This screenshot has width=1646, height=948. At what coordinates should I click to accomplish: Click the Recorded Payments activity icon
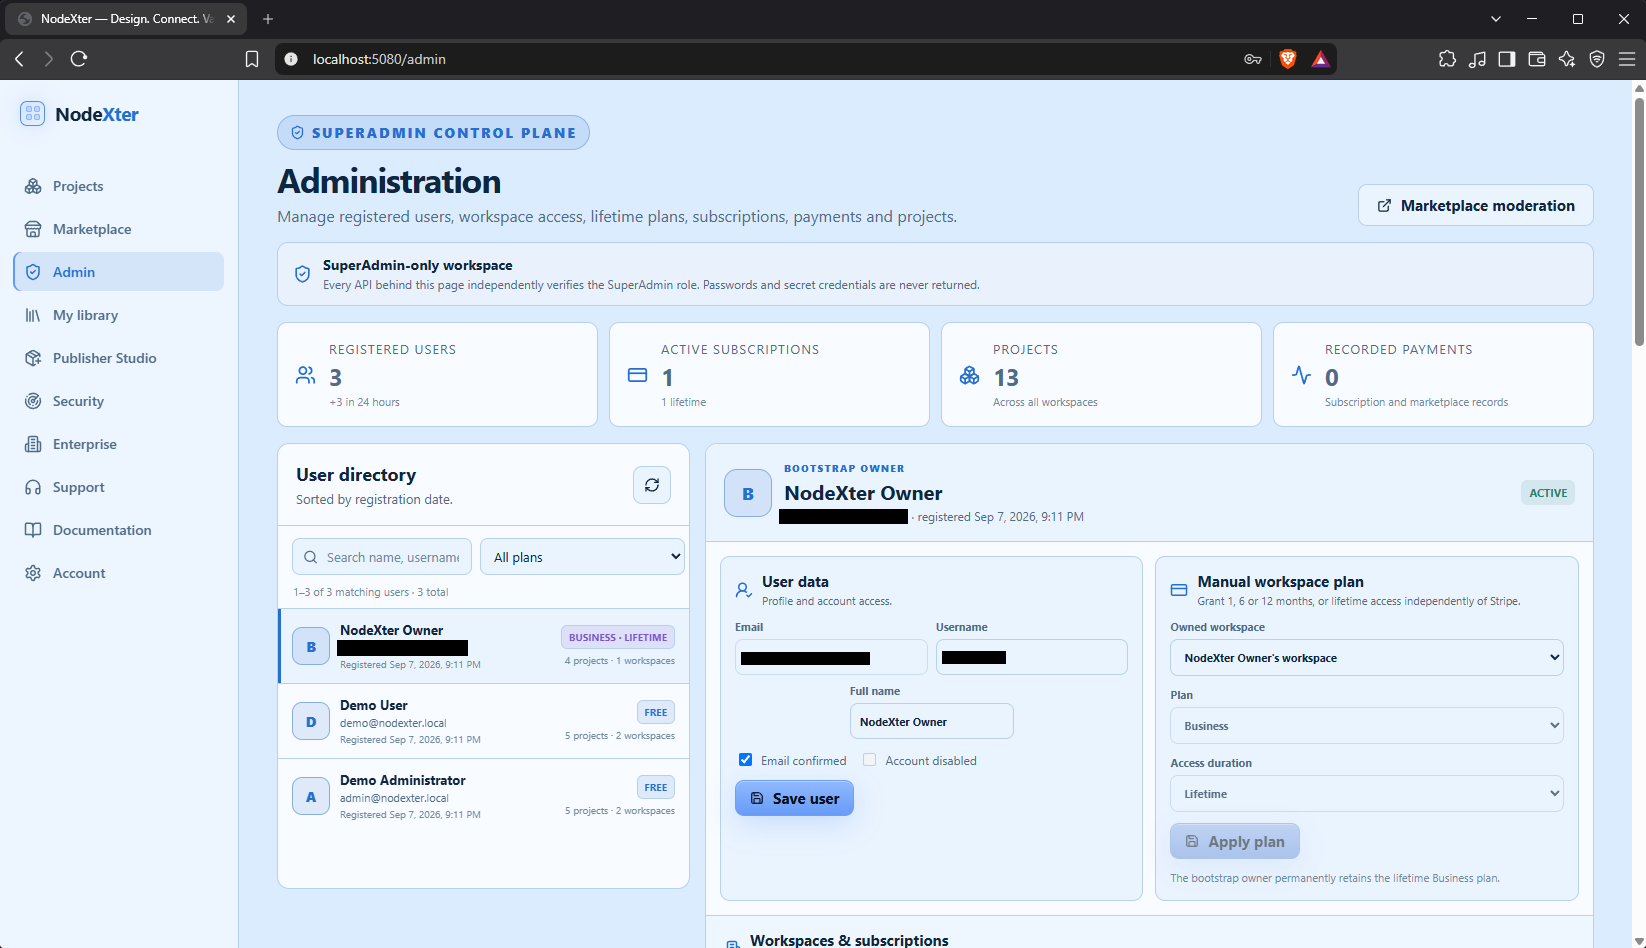[1301, 375]
